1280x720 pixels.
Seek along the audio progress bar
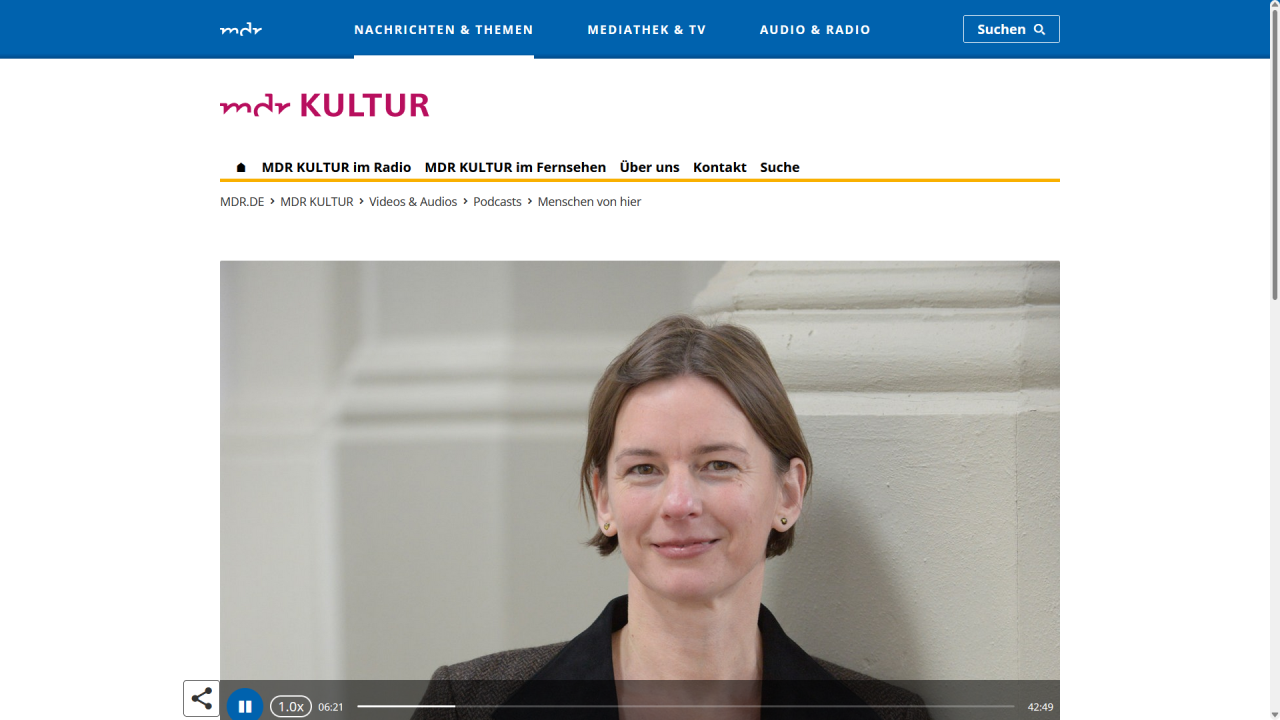(x=686, y=706)
